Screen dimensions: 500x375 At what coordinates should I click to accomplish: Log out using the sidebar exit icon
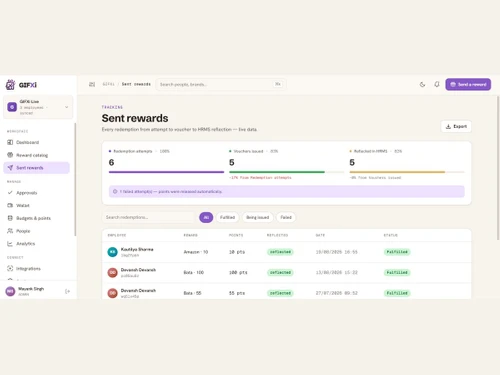67,291
